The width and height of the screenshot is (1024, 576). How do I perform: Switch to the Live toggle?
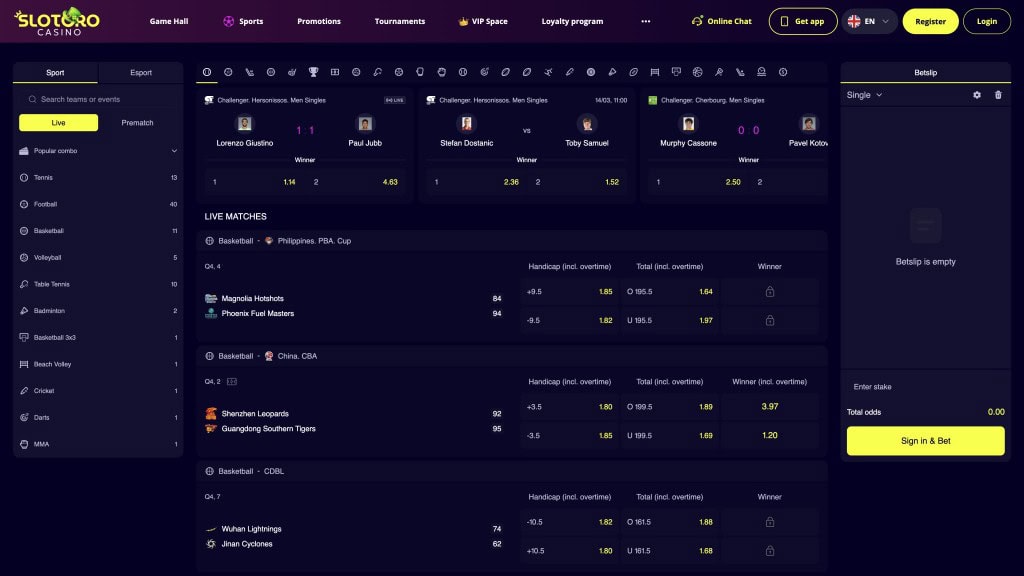point(58,123)
